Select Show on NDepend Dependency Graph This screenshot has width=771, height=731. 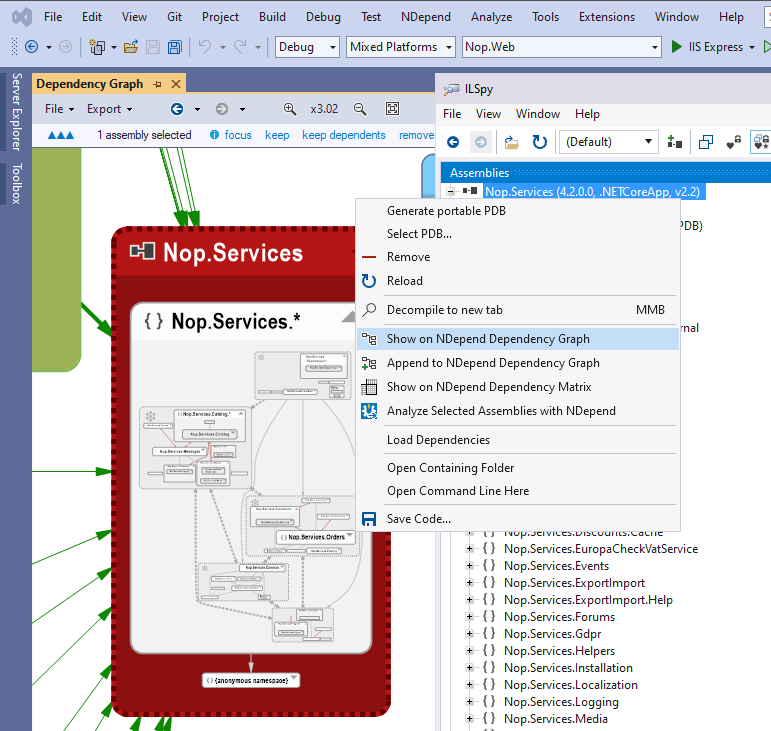tap(518, 339)
